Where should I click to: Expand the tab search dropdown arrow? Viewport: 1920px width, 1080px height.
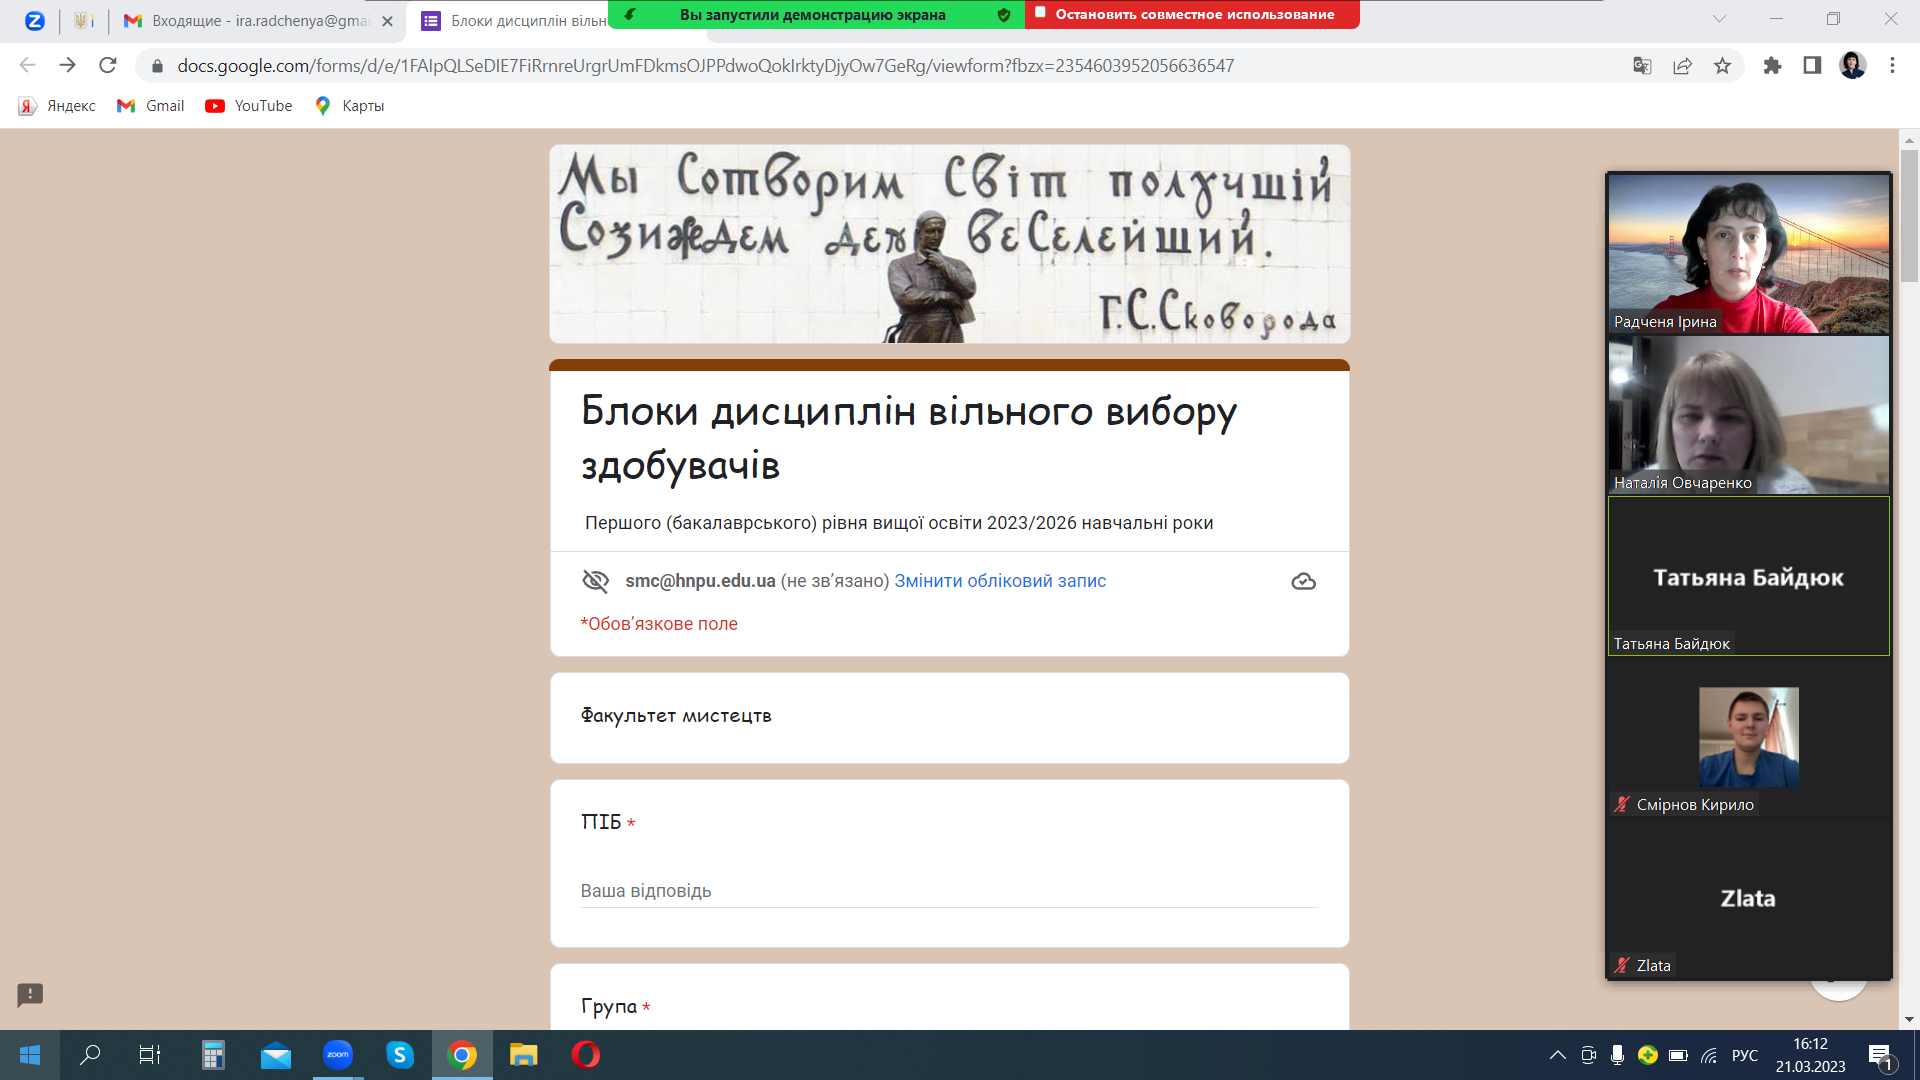click(1719, 19)
